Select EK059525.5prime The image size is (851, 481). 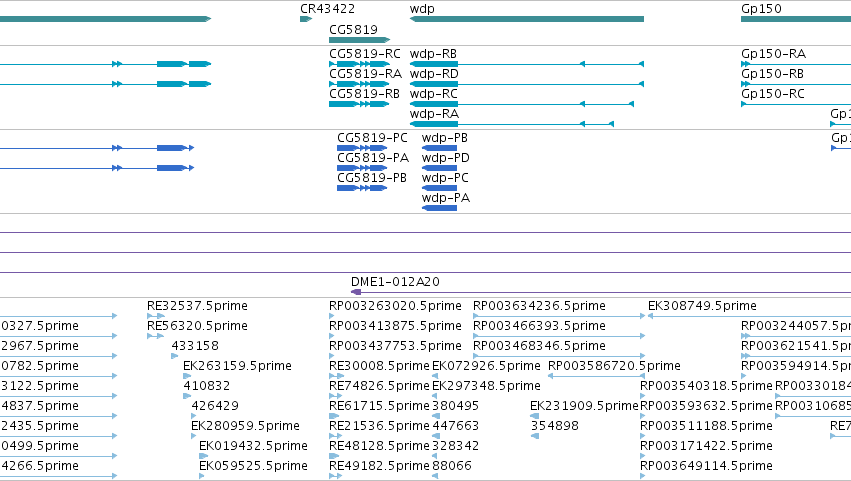[253, 466]
